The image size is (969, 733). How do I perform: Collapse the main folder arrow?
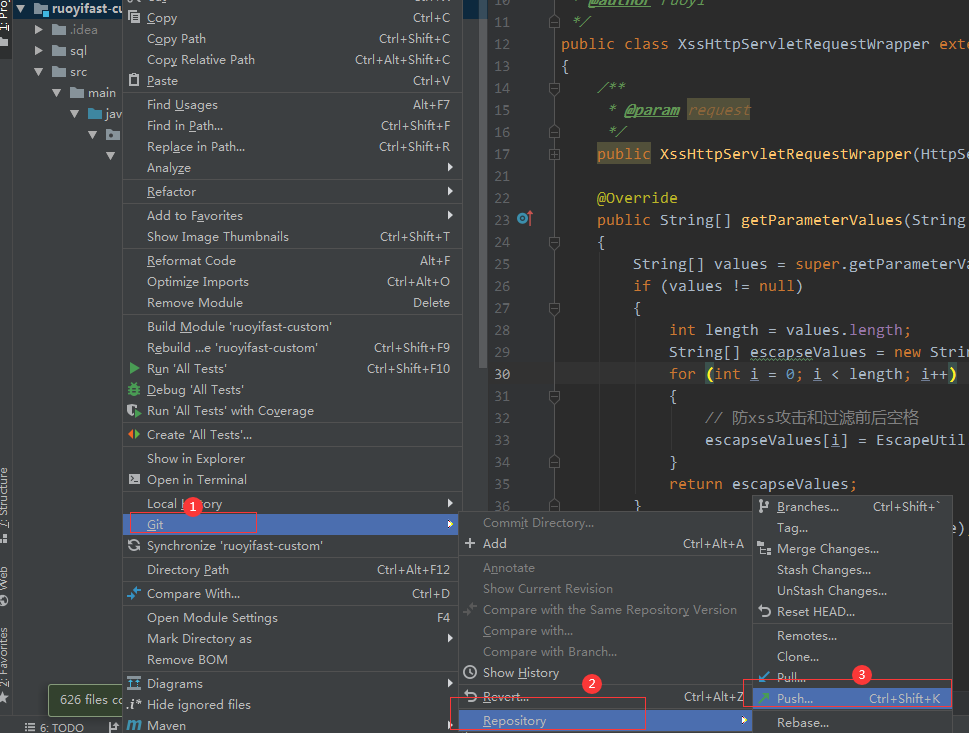click(56, 93)
